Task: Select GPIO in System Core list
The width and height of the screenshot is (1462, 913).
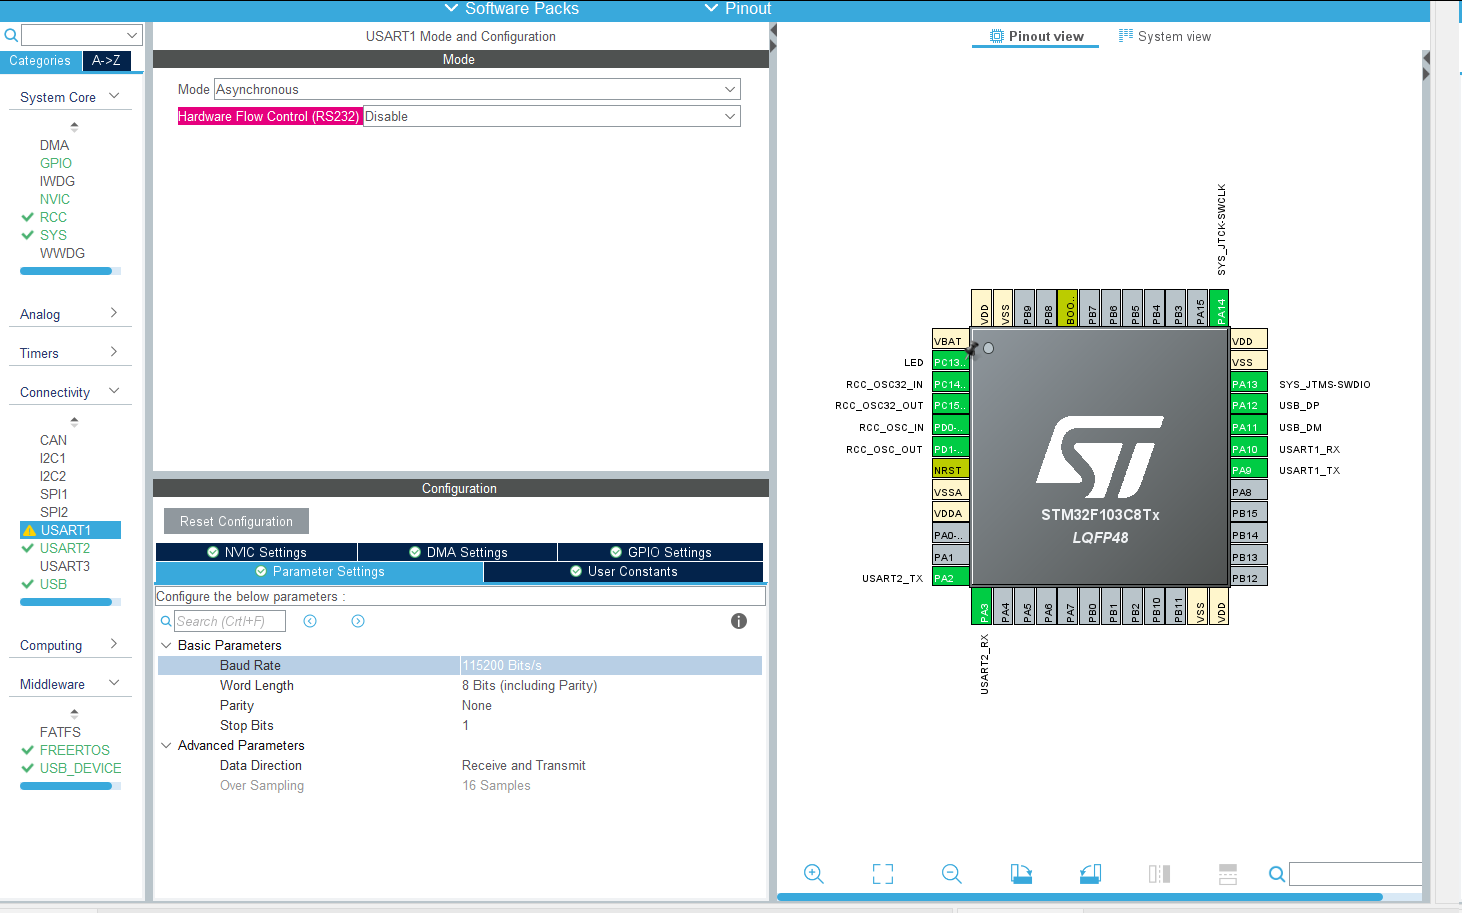Action: coord(56,163)
